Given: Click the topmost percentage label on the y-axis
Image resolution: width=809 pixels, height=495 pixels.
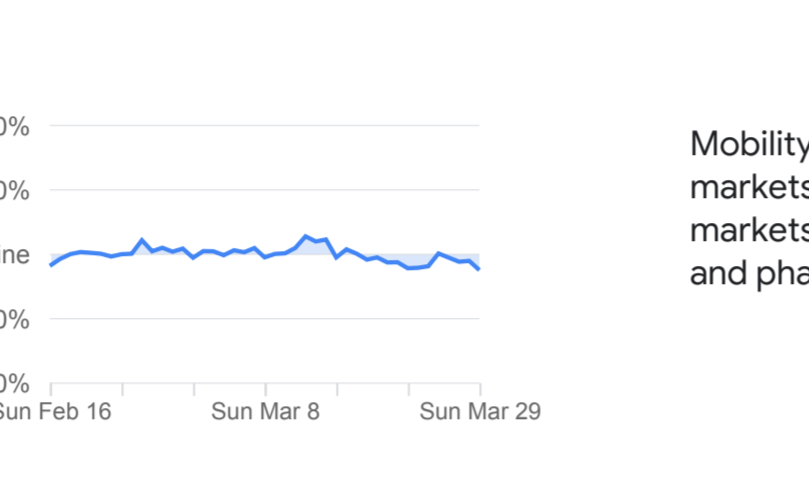Looking at the screenshot, I should pos(14,127).
